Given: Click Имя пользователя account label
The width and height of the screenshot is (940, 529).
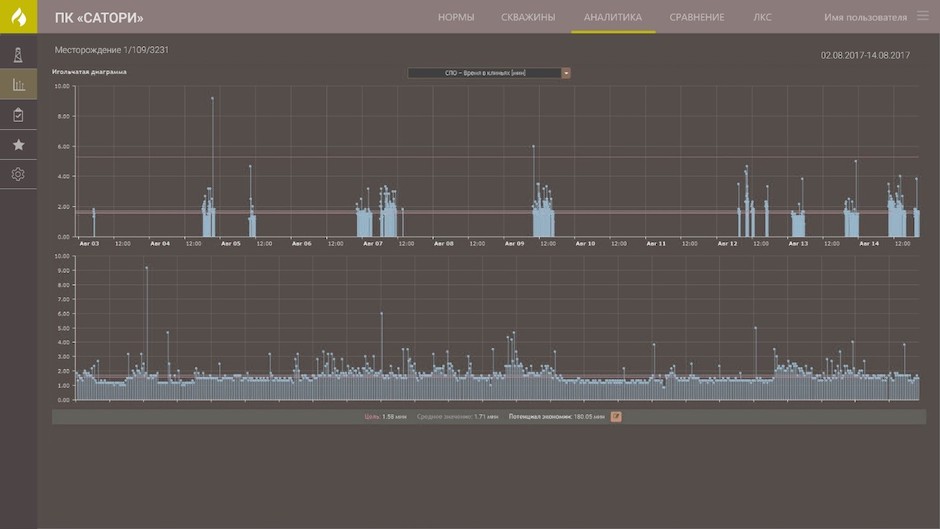Looking at the screenshot, I should click(x=865, y=17).
